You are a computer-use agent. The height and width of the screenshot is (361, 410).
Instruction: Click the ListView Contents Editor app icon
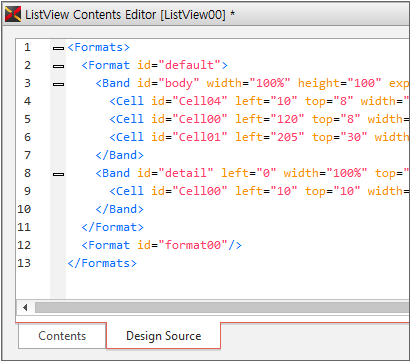pyautogui.click(x=13, y=14)
